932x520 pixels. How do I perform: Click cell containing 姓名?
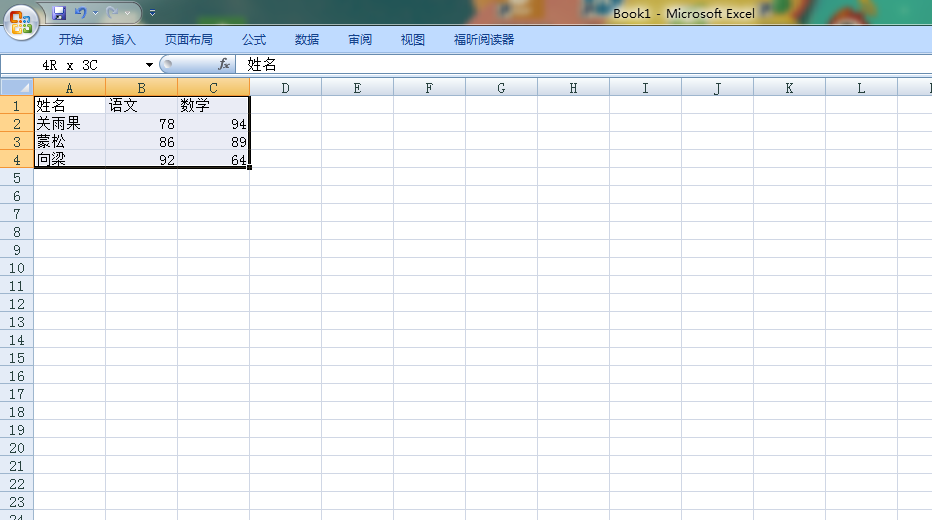[x=70, y=106]
